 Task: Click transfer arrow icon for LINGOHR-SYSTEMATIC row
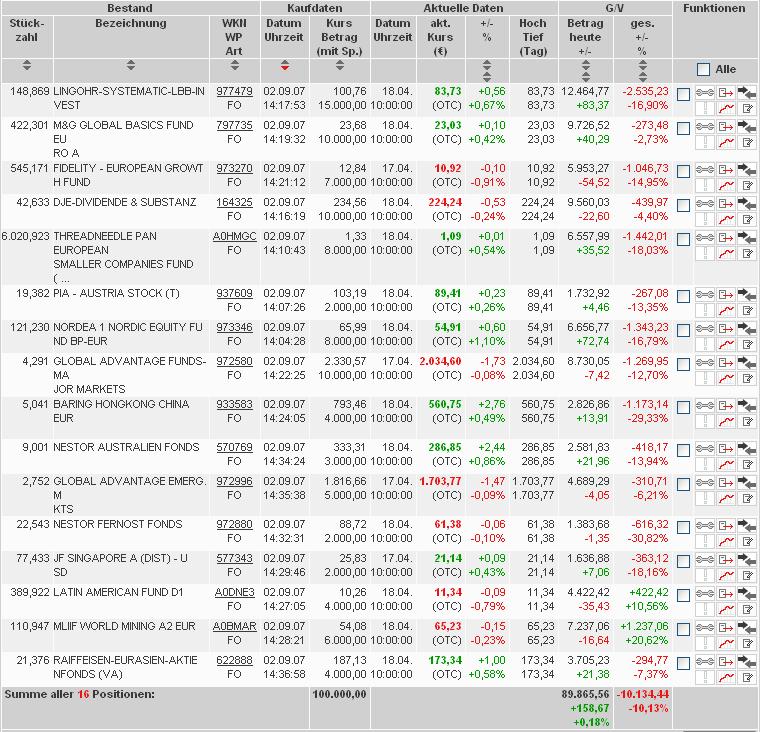pos(726,93)
